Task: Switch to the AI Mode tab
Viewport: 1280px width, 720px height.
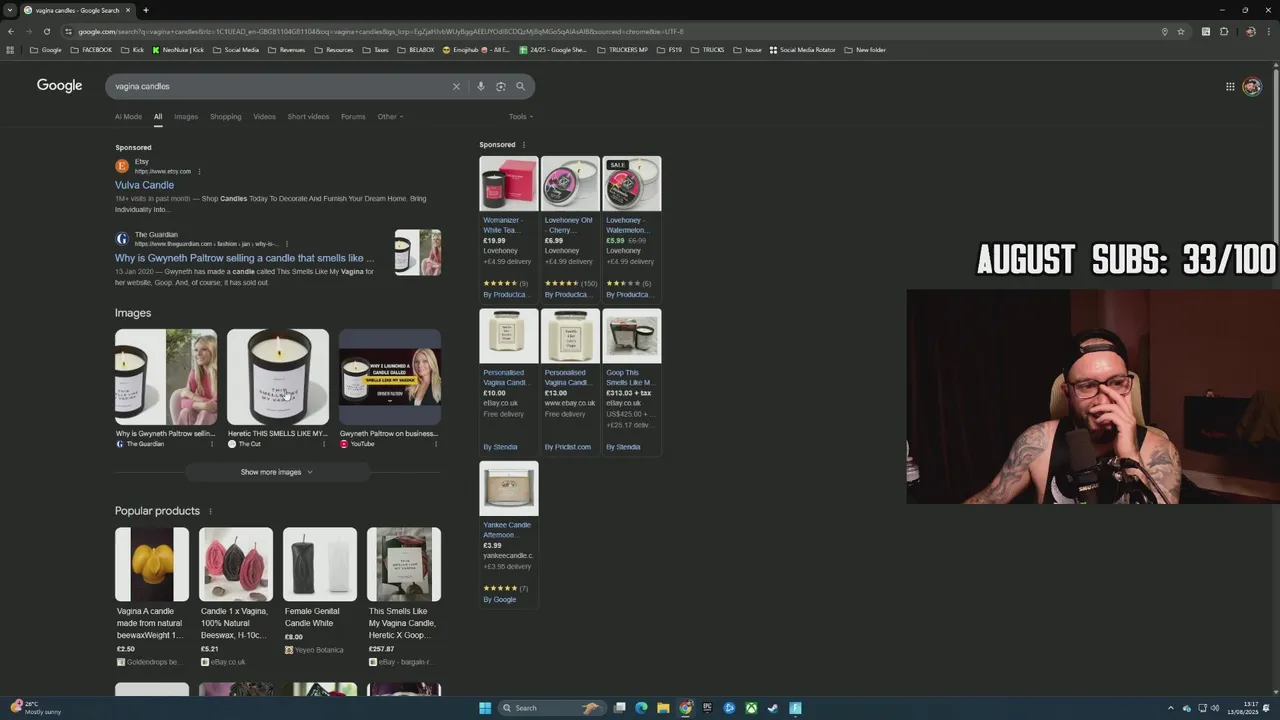Action: tap(128, 116)
